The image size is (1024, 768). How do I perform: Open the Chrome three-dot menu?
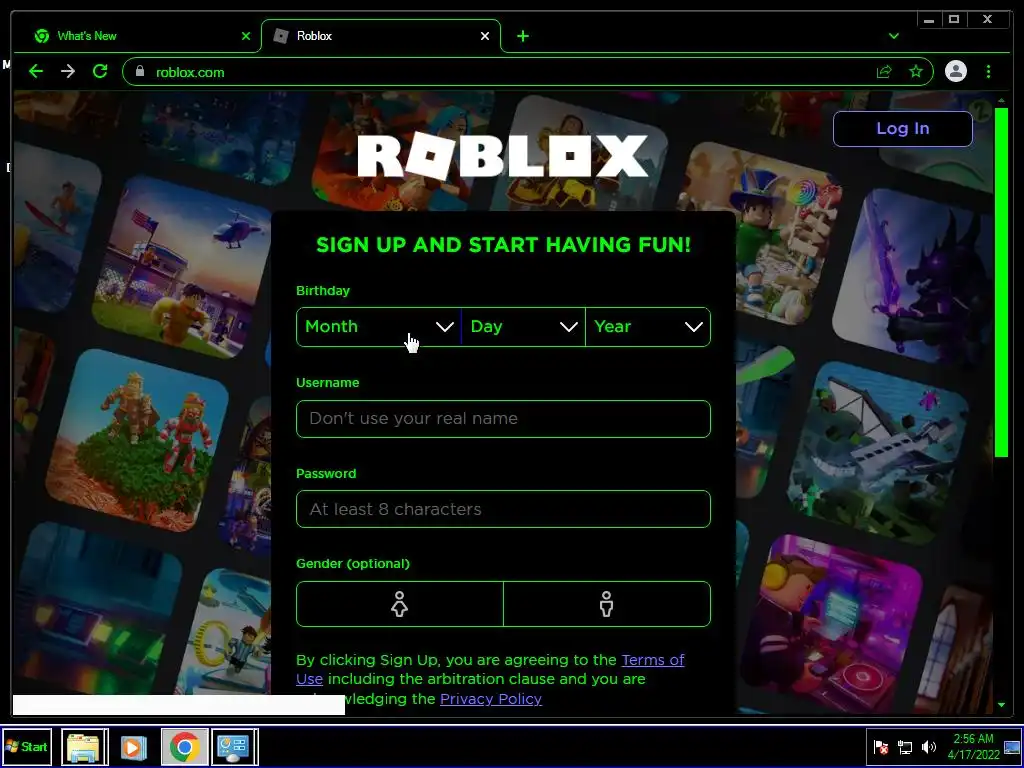tap(988, 71)
